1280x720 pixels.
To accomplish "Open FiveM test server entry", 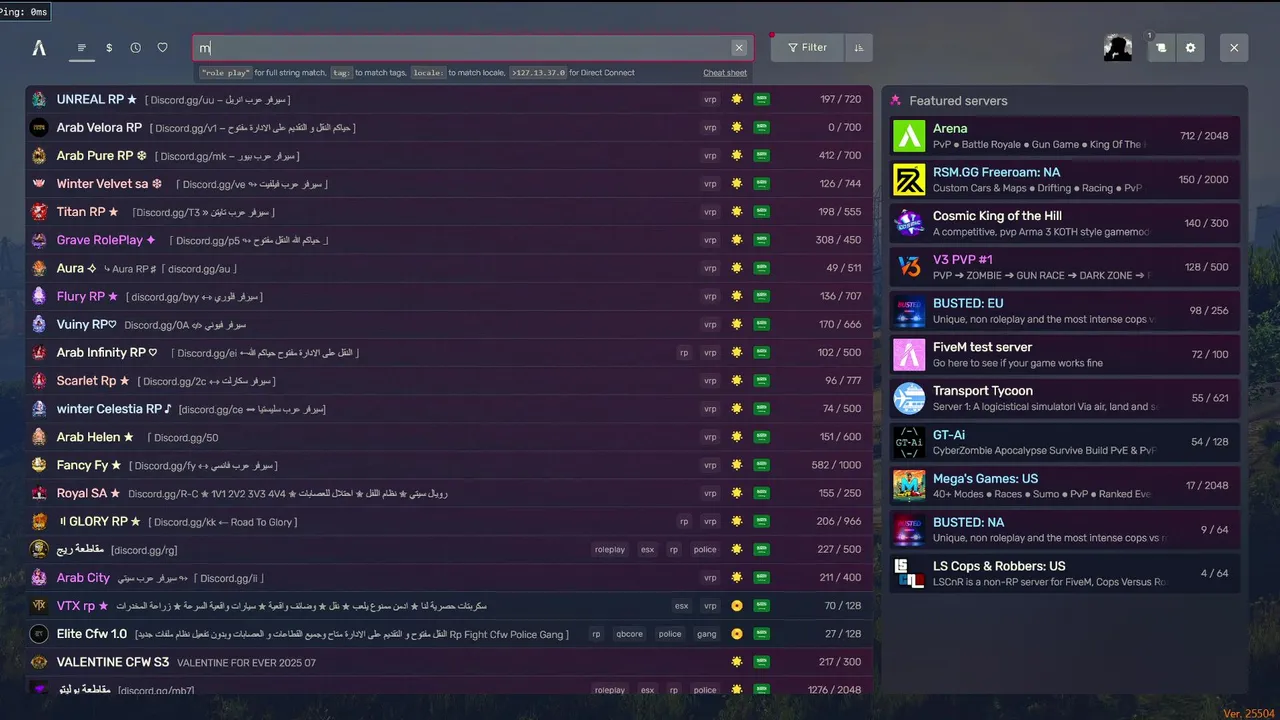I will coord(1065,355).
